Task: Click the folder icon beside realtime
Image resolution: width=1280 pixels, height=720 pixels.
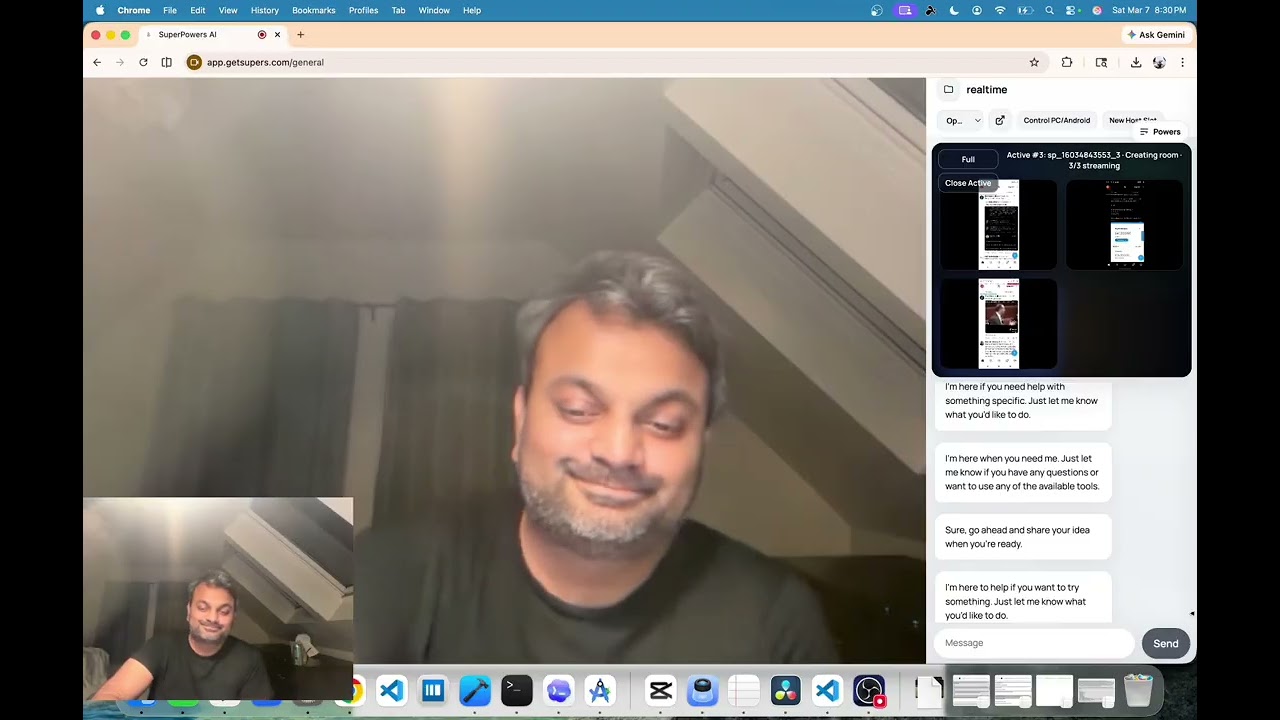Action: [948, 89]
